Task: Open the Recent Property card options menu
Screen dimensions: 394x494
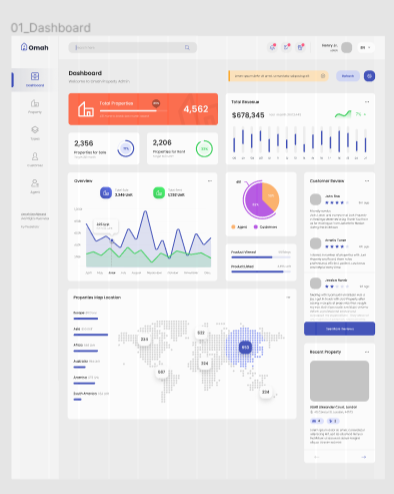Action: click(367, 352)
